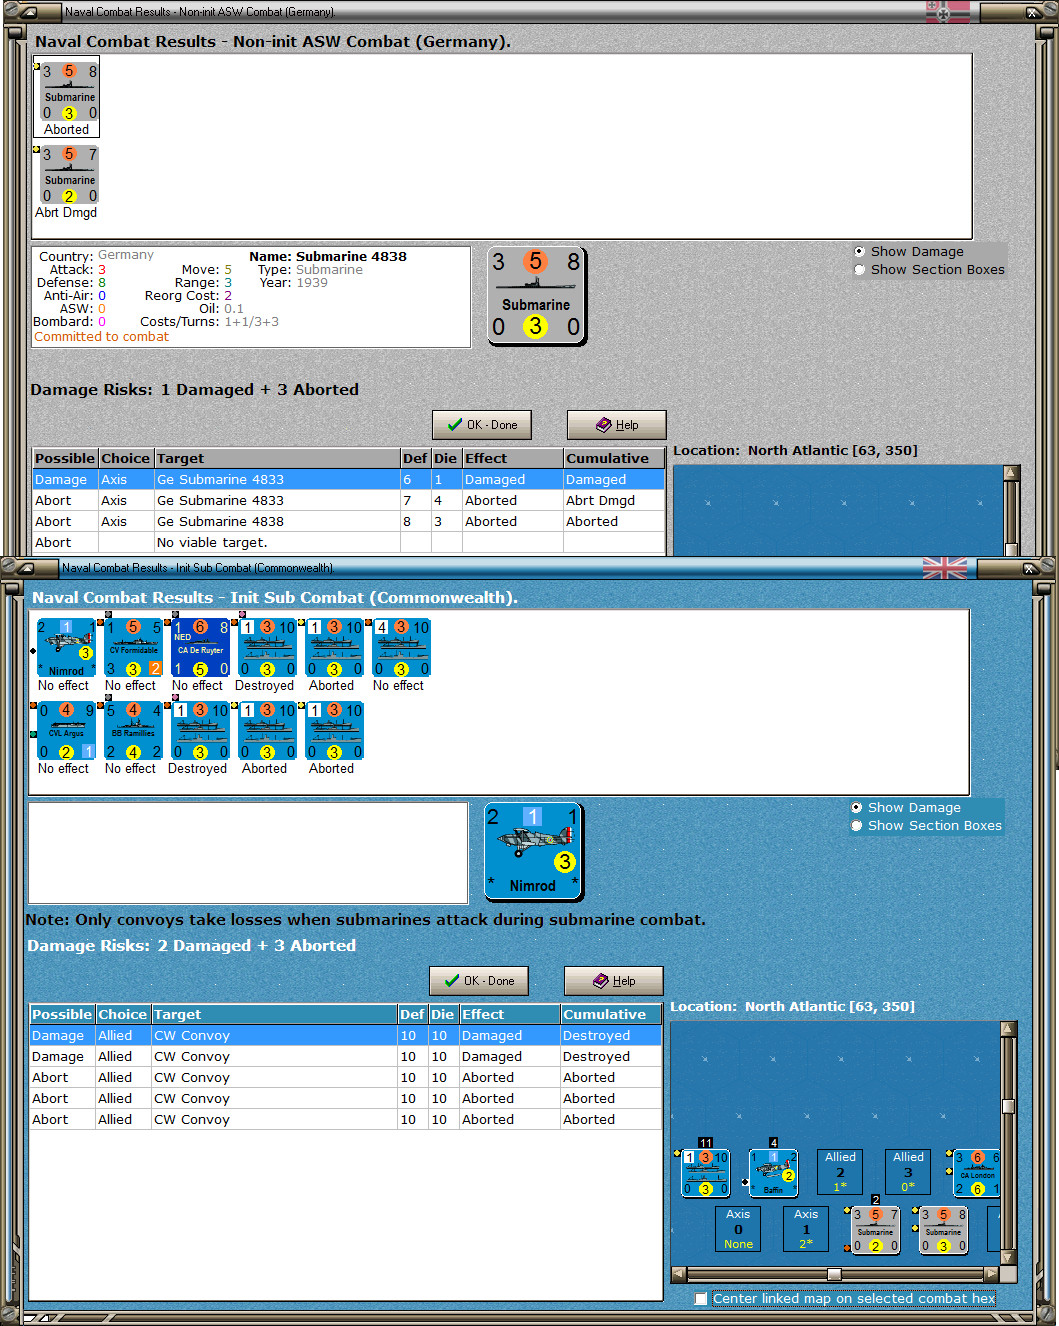Select the unhighlighted Damage CW Convoy row
The height and width of the screenshot is (1326, 1059).
[x=346, y=1057]
